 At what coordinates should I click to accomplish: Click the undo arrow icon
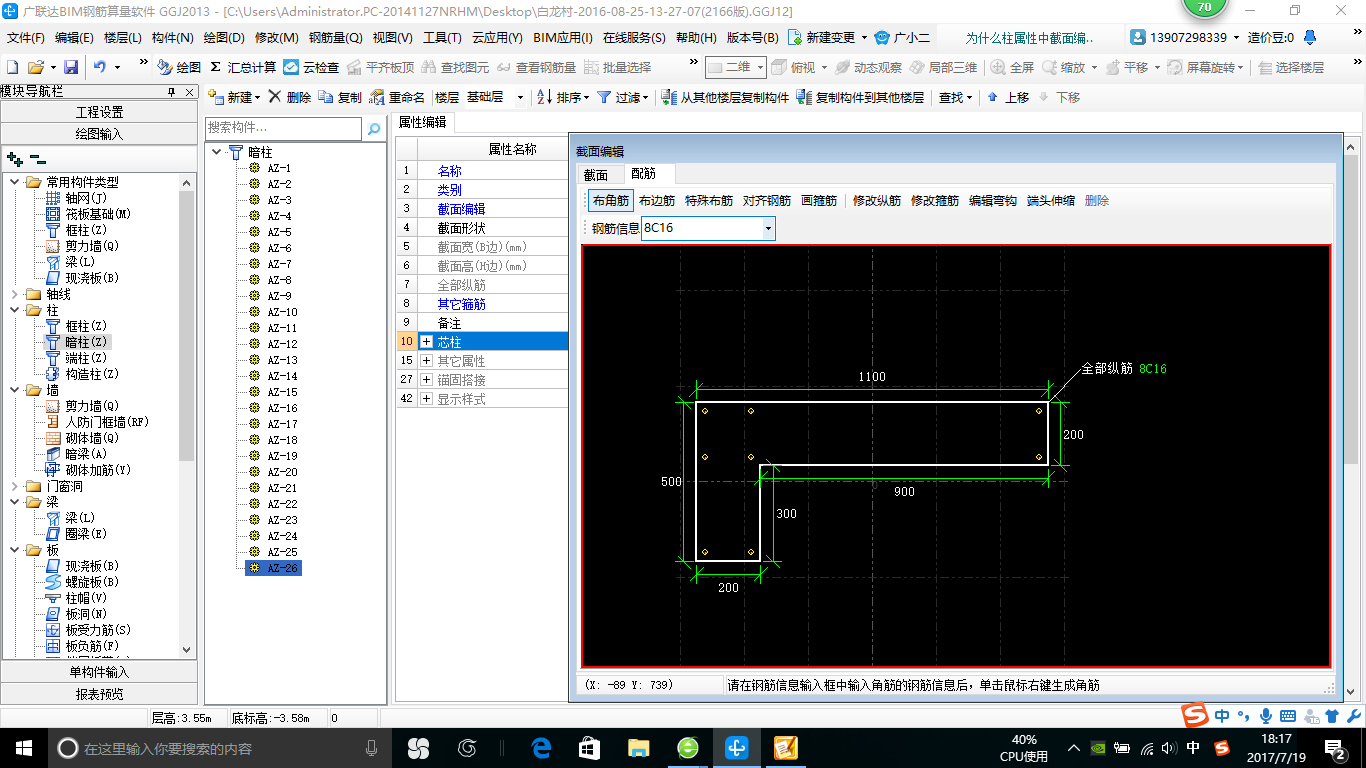click(99, 67)
